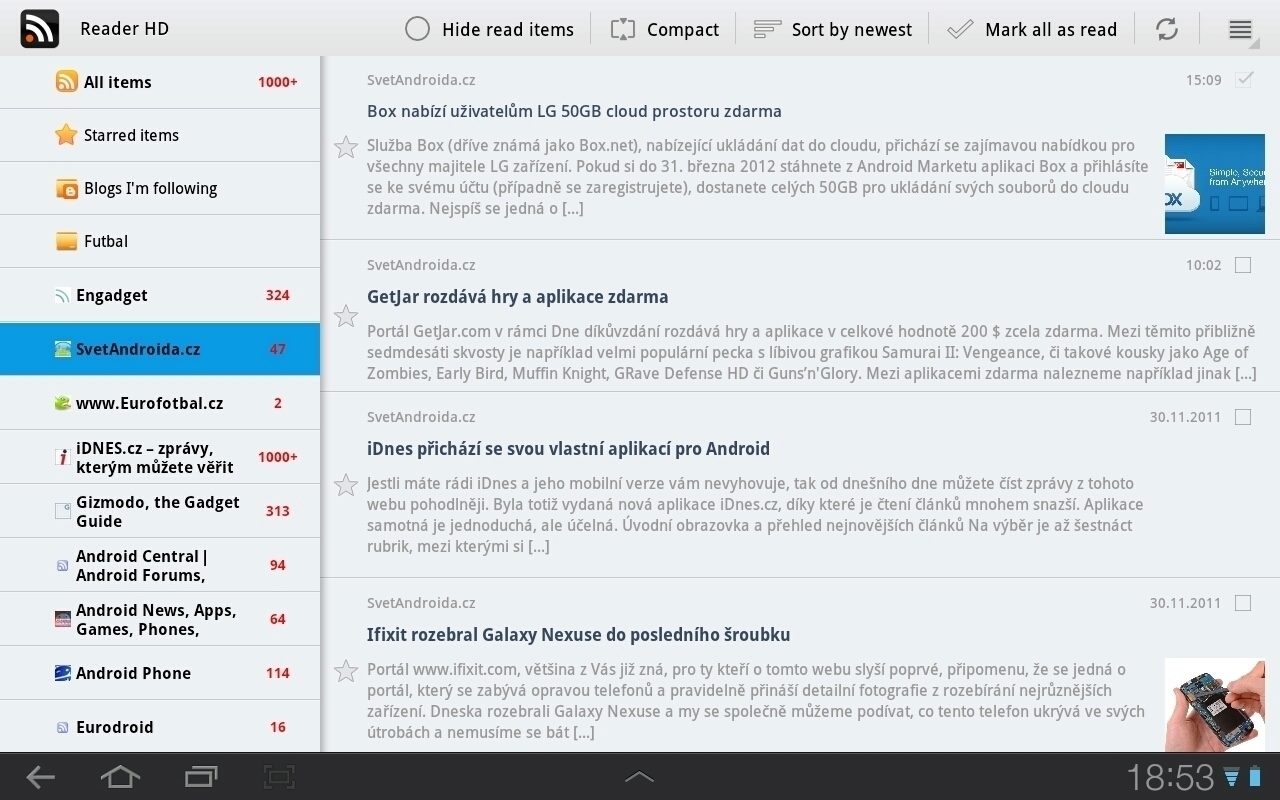Select the SvetAndroida.cz feed
The height and width of the screenshot is (800, 1280).
coord(160,349)
